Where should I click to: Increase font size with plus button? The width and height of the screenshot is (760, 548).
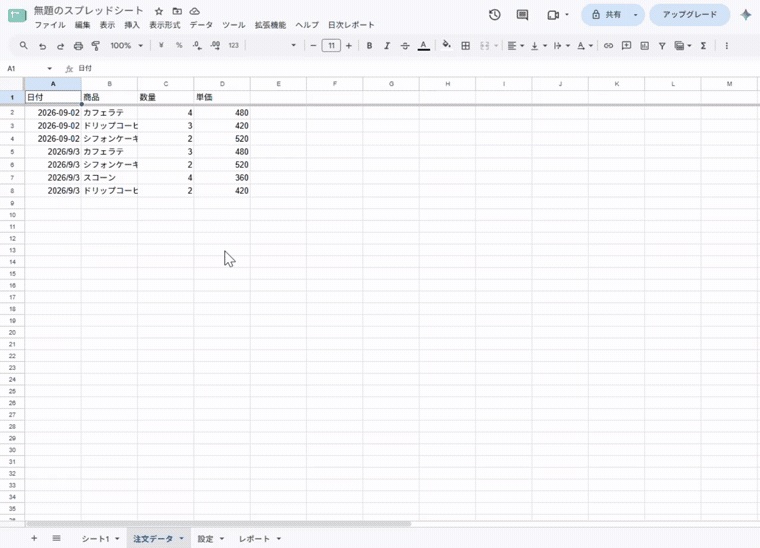click(x=348, y=46)
